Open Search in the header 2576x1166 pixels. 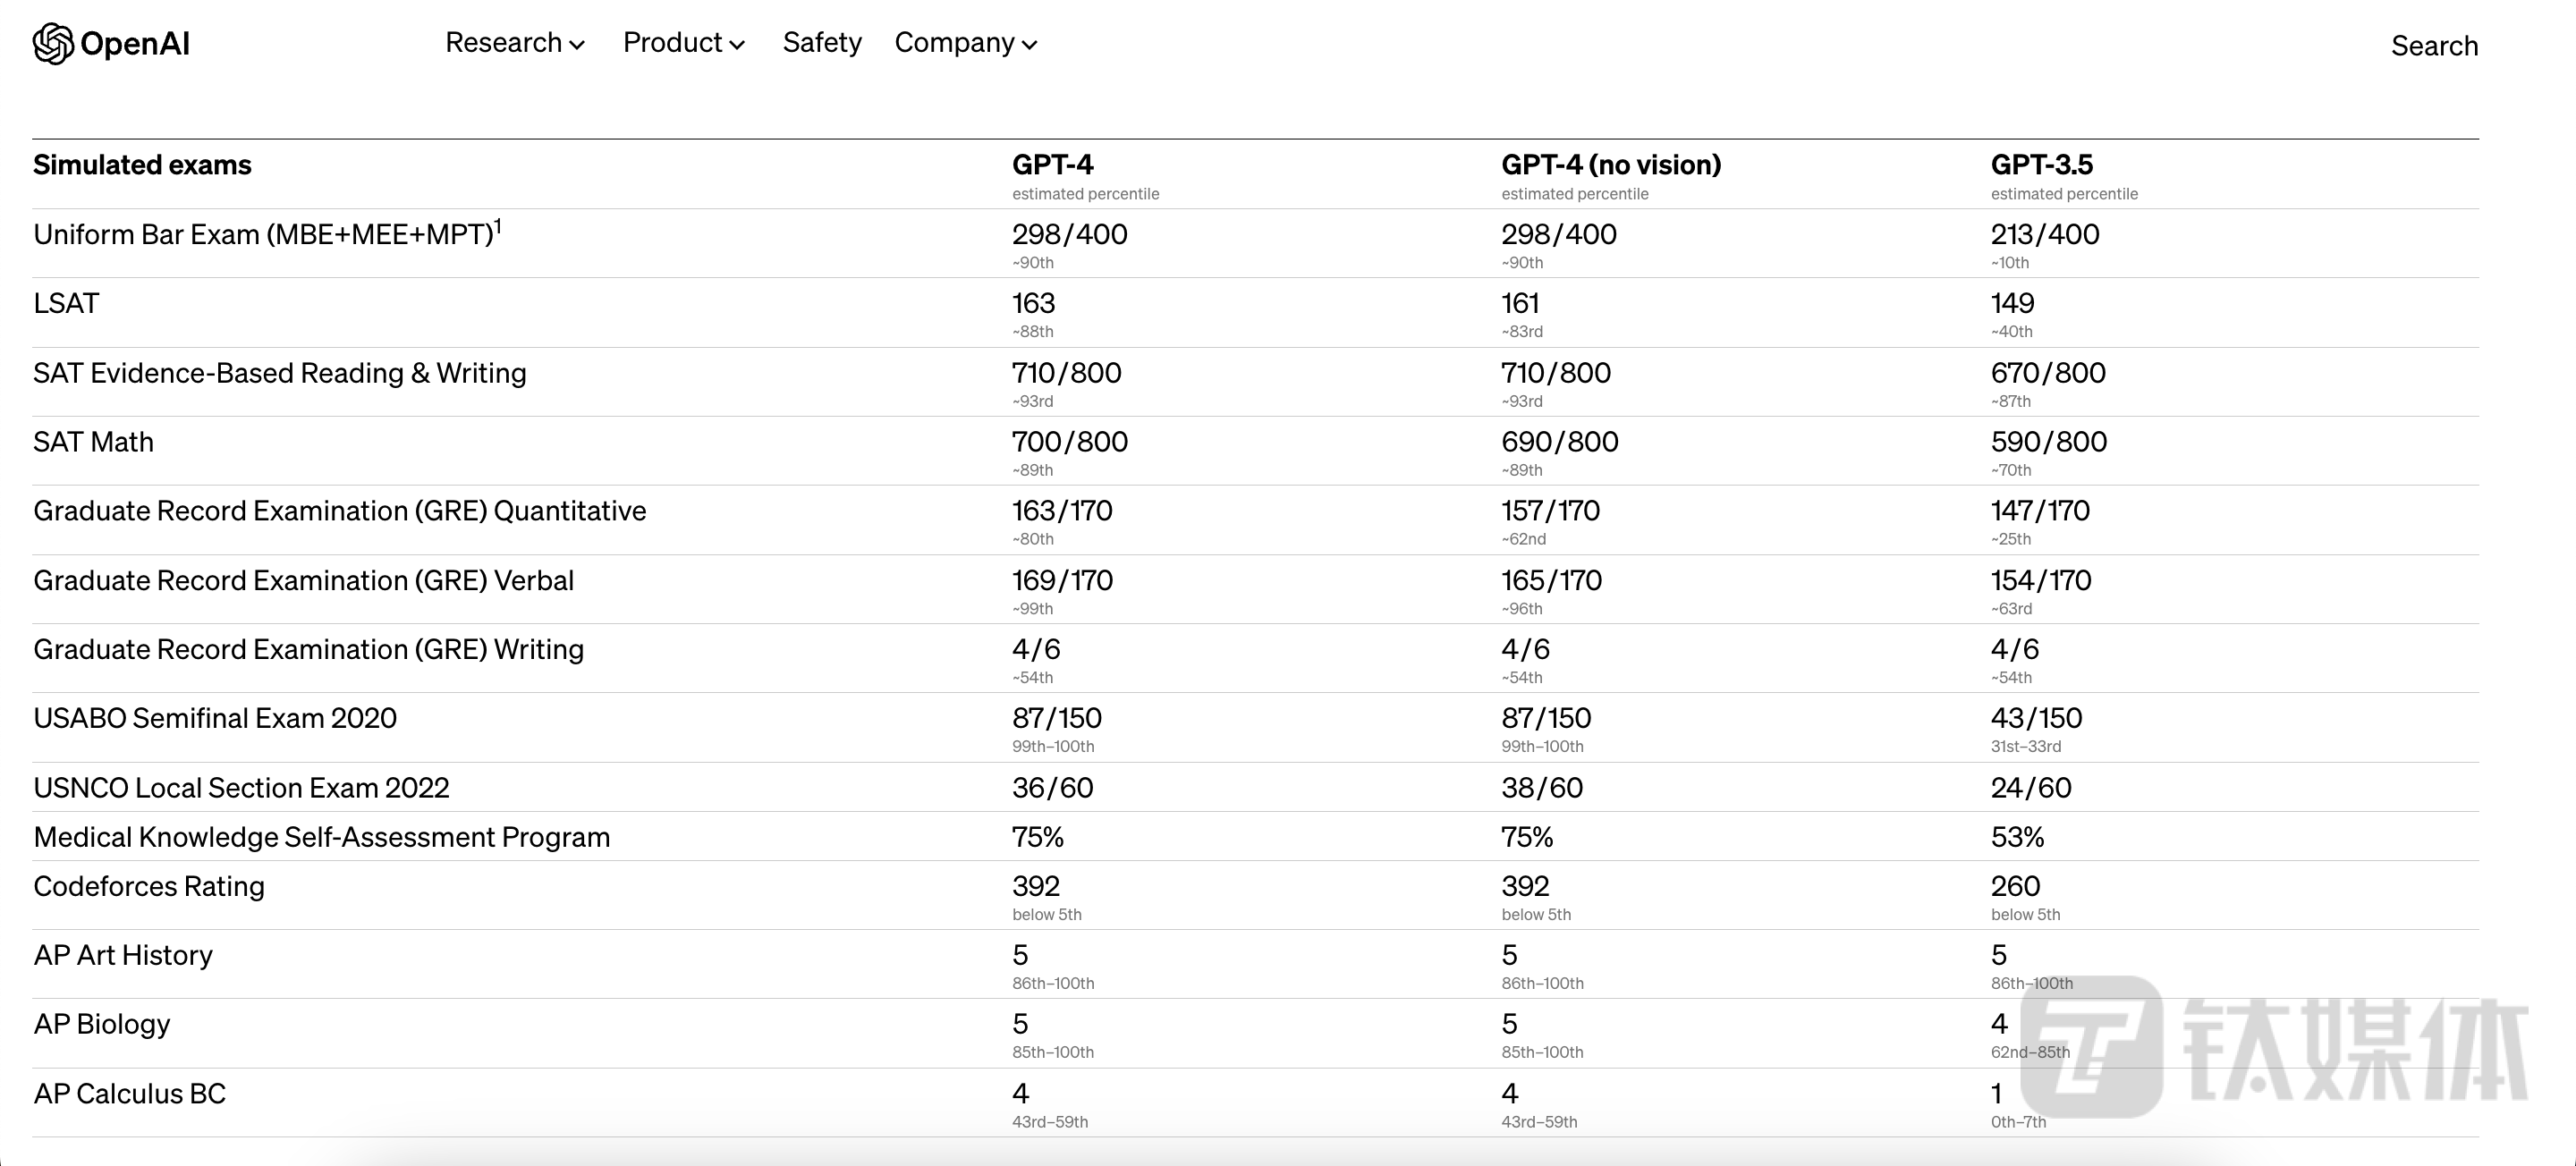[2433, 46]
